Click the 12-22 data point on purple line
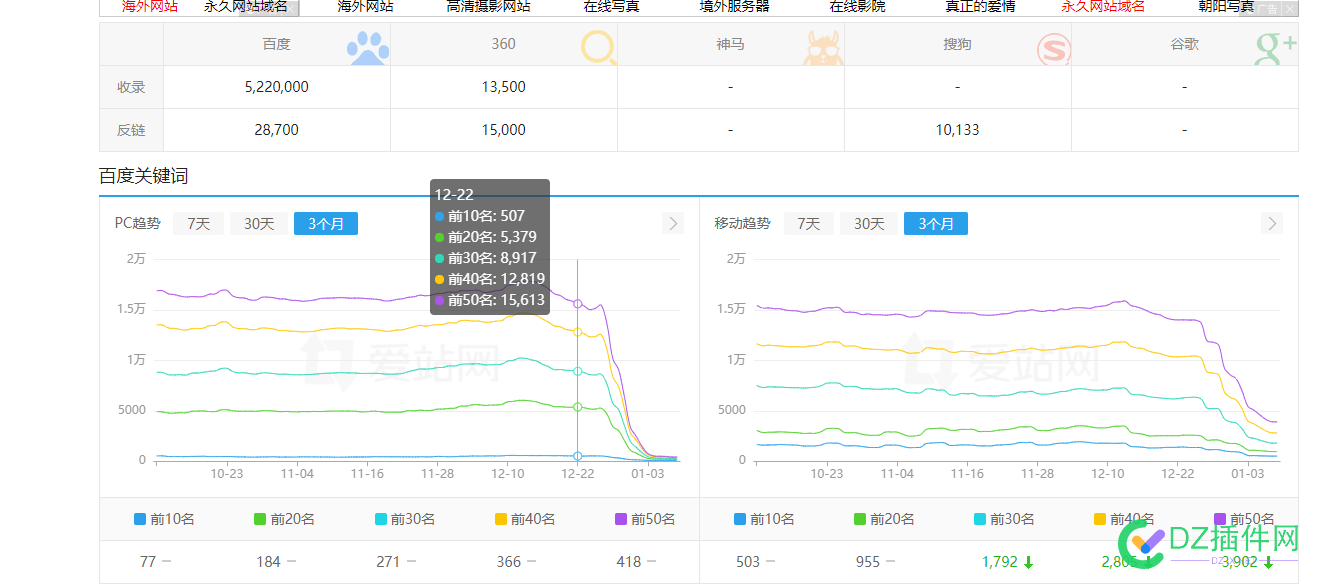 coord(578,303)
